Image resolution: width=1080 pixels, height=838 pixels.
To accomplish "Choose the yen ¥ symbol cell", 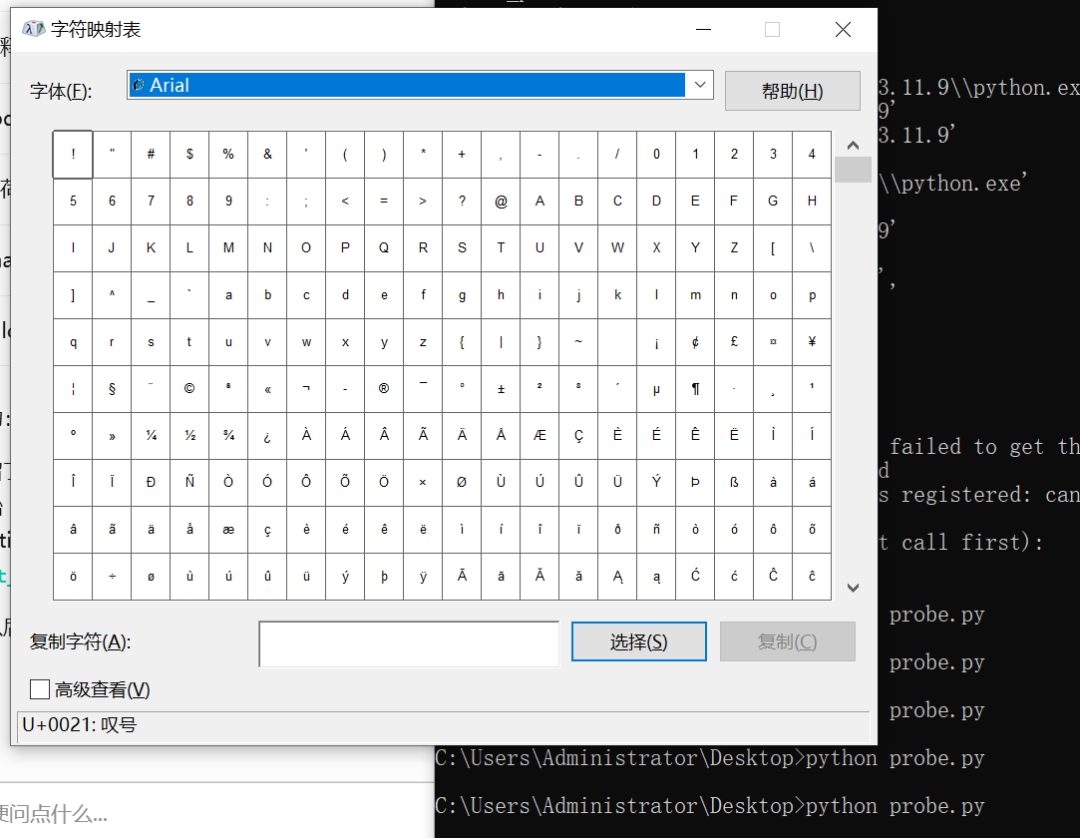I will [x=812, y=342].
